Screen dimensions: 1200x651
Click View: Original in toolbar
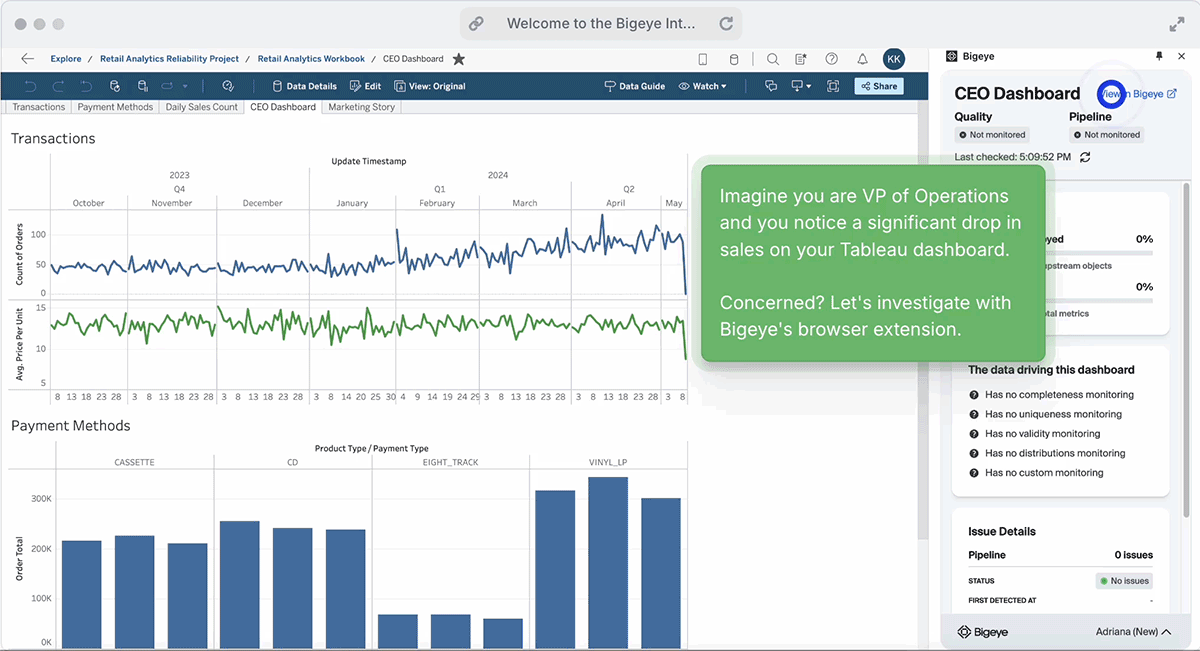point(430,86)
